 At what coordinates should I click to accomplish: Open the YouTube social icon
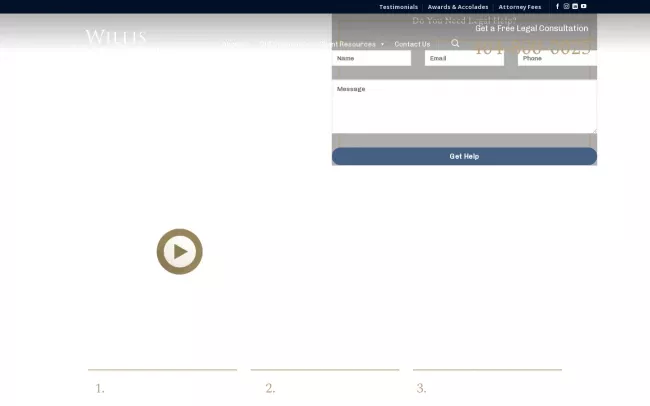click(584, 6)
